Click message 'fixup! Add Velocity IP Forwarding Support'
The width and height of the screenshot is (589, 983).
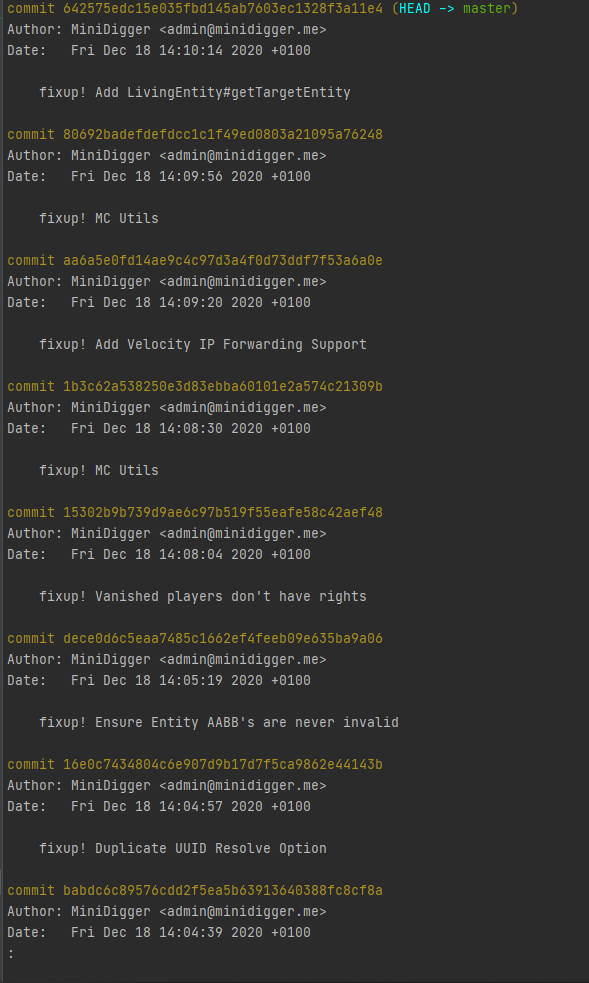(x=203, y=345)
